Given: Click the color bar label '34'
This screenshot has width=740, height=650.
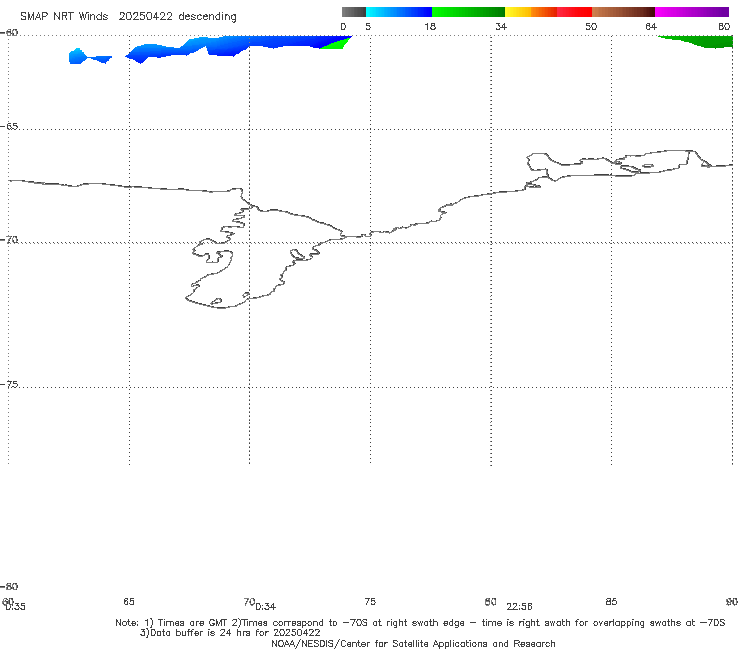Looking at the screenshot, I should click(501, 26).
